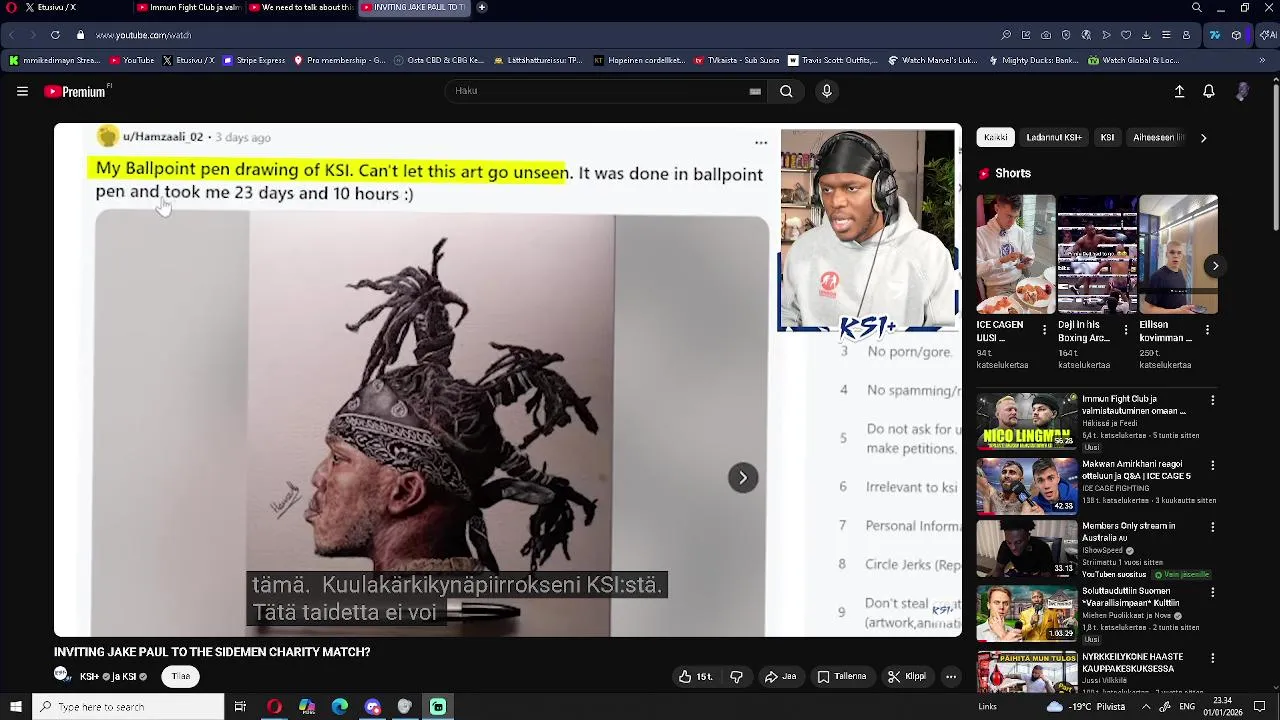
Task: Open Windows Start menu
Action: [x=15, y=707]
